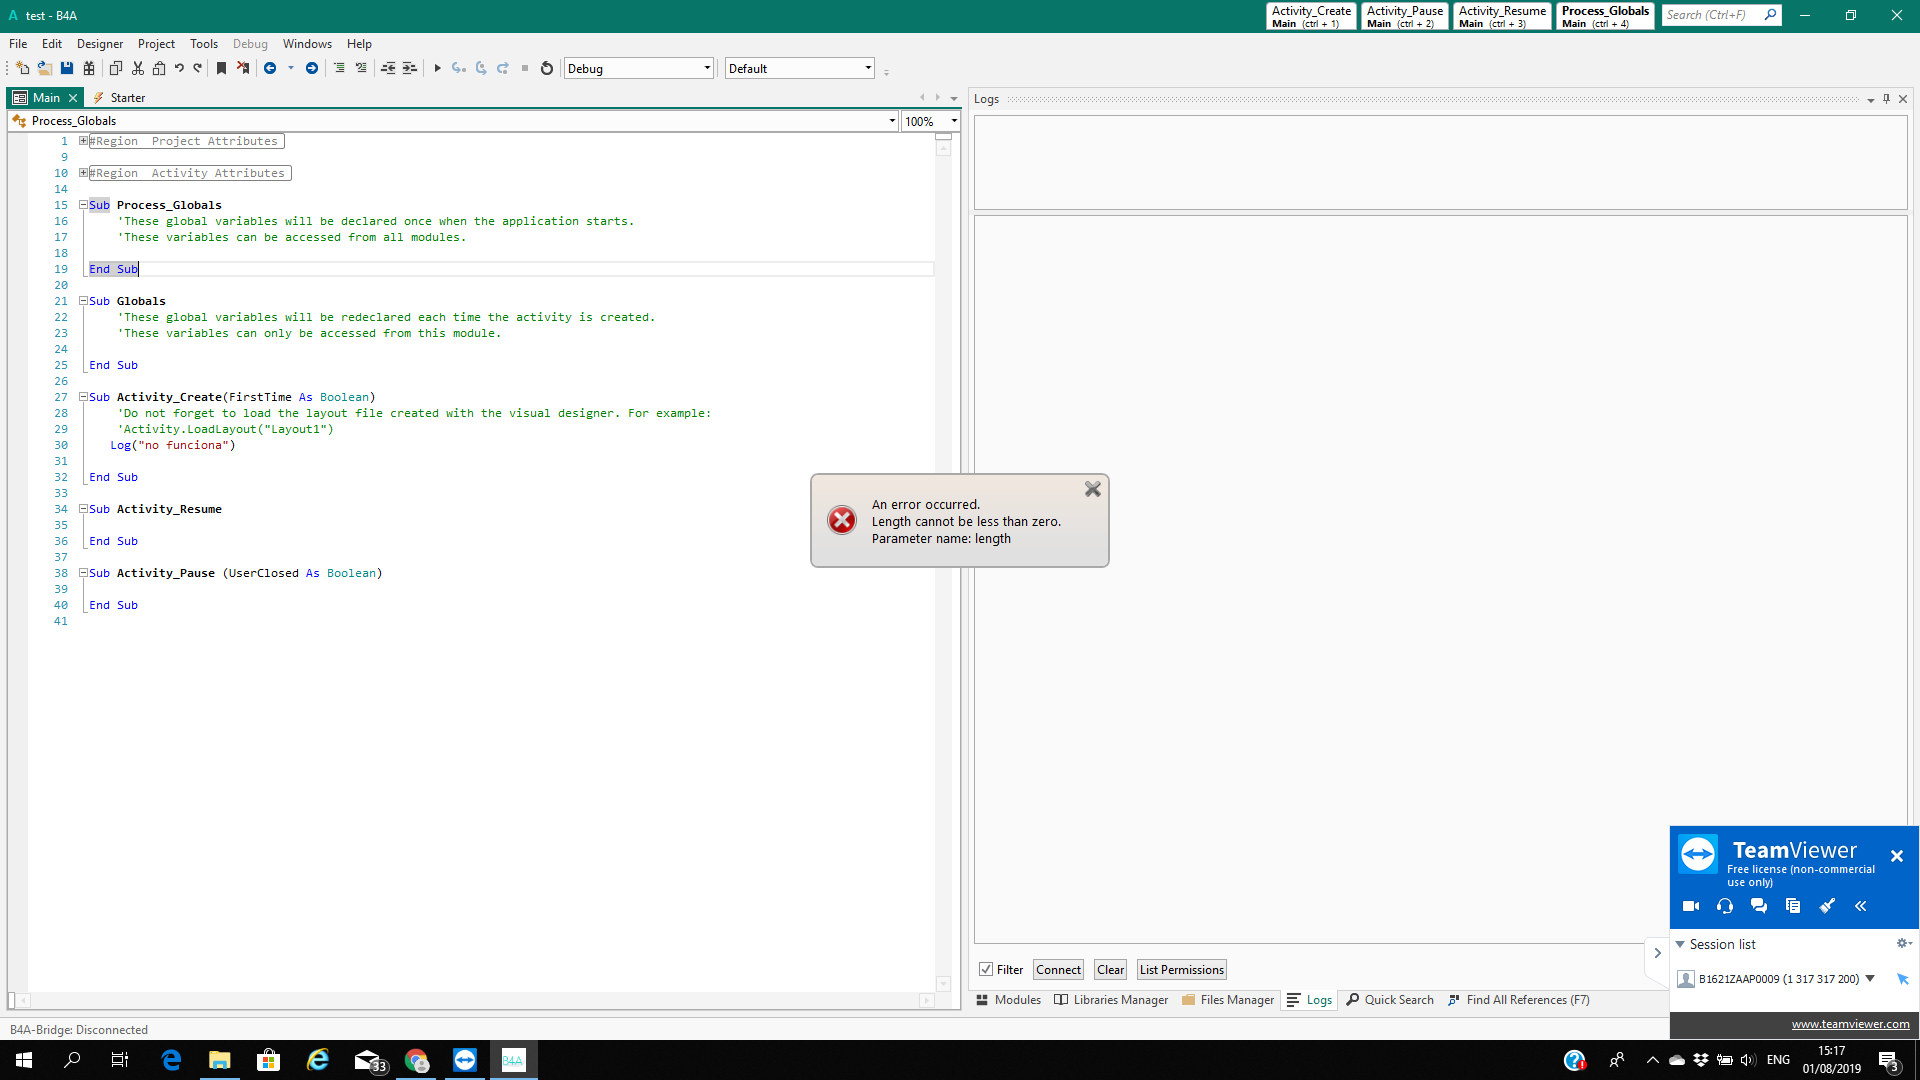This screenshot has height=1080, width=1920.
Task: Open the Project menu
Action: coord(156,44)
